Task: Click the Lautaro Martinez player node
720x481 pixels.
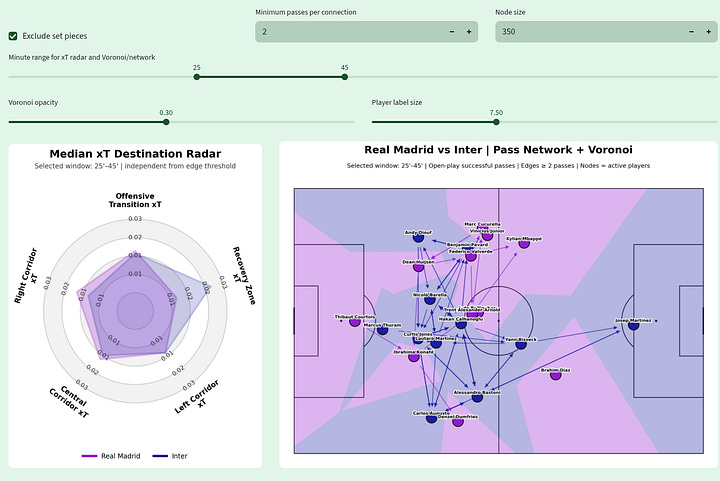Action: [x=436, y=343]
